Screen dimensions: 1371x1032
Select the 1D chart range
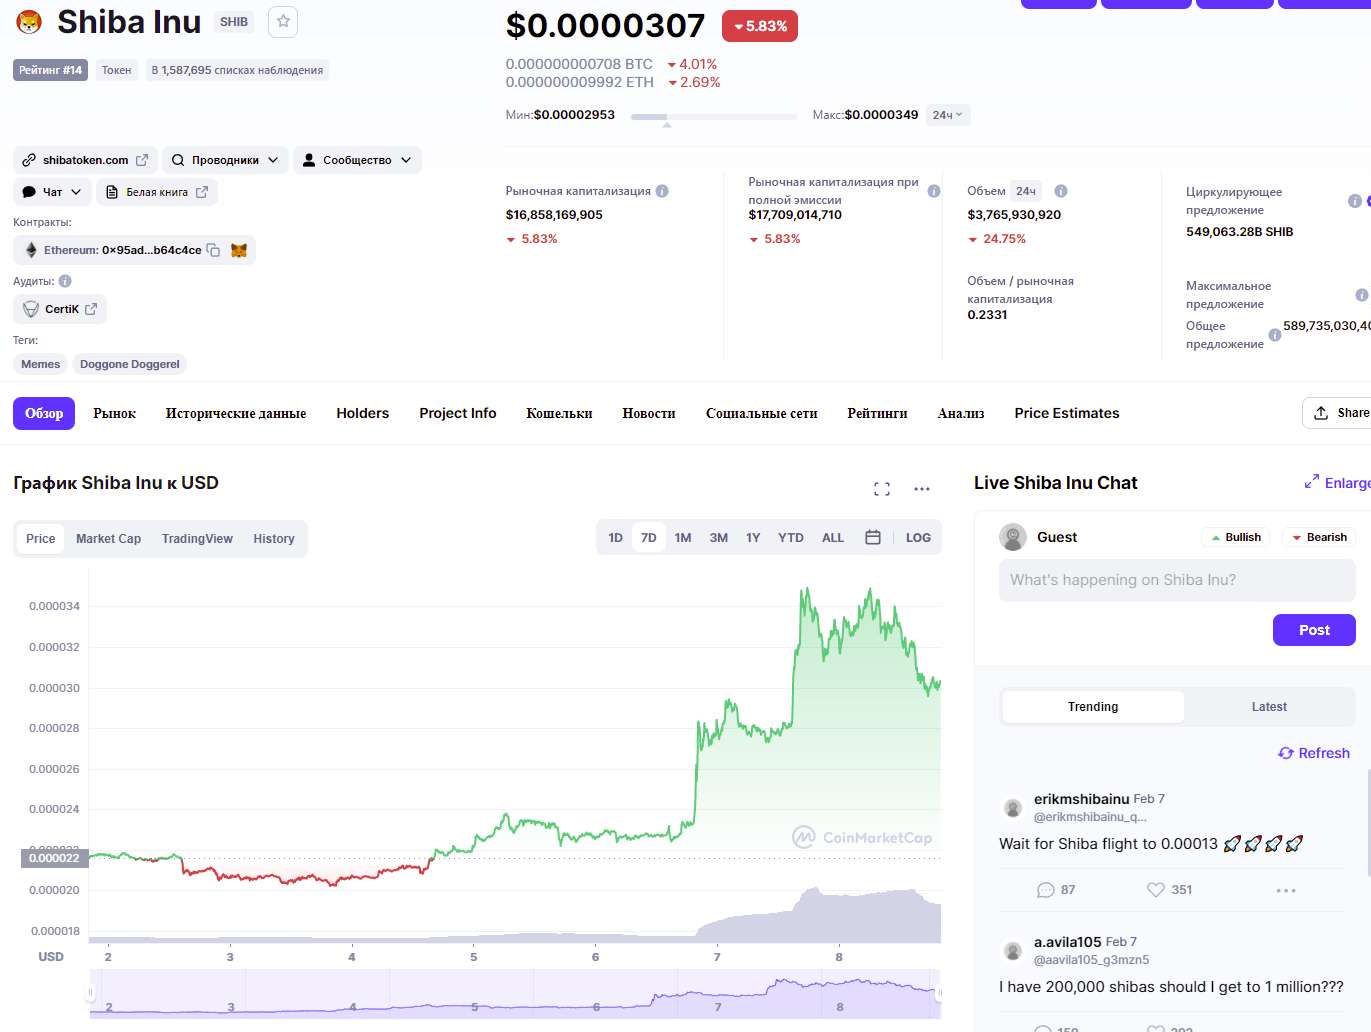(615, 538)
